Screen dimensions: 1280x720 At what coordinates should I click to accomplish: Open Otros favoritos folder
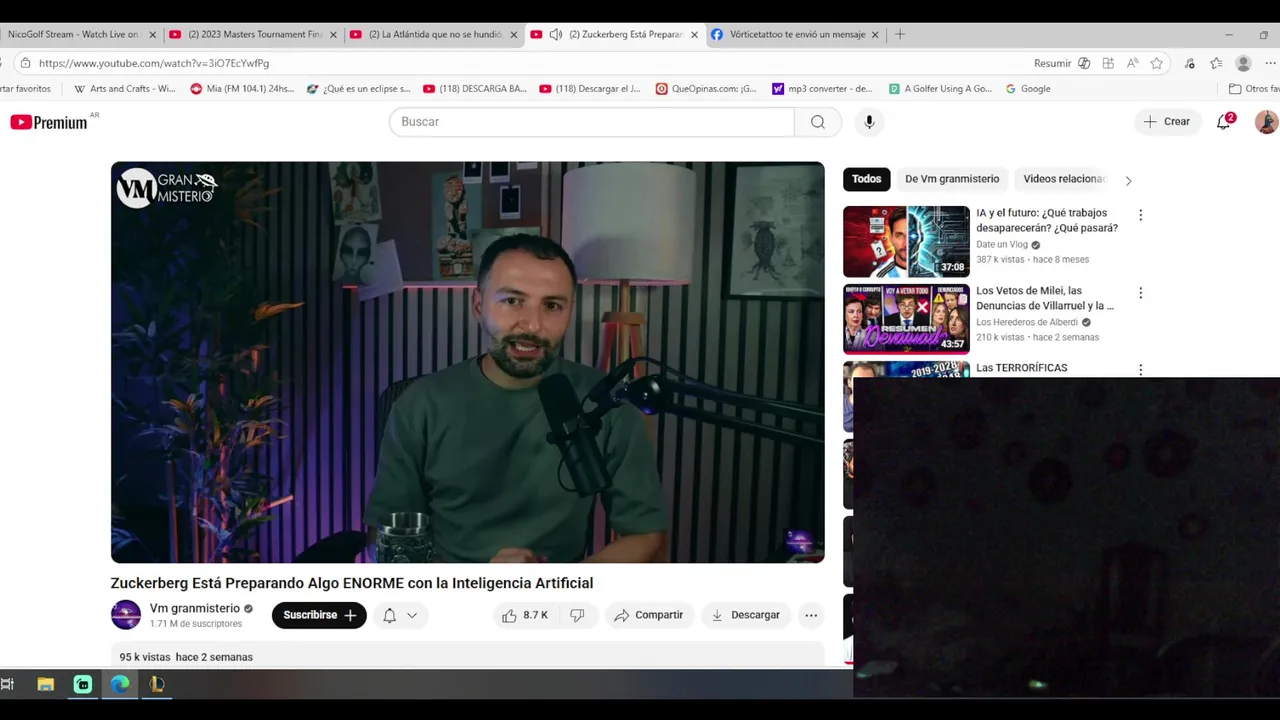(x=1254, y=89)
